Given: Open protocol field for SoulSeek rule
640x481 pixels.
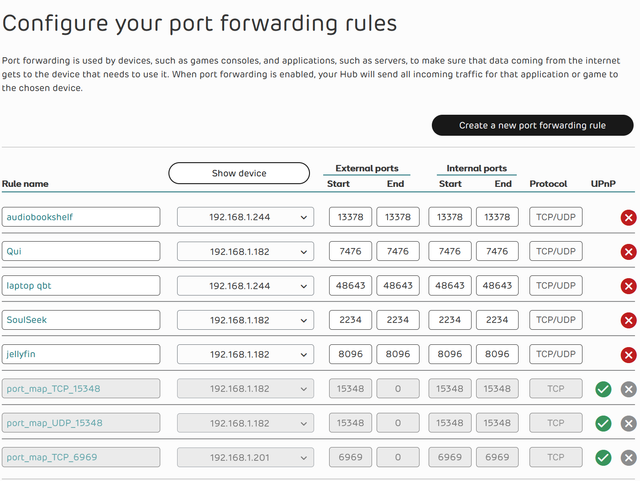Looking at the screenshot, I should coord(556,320).
